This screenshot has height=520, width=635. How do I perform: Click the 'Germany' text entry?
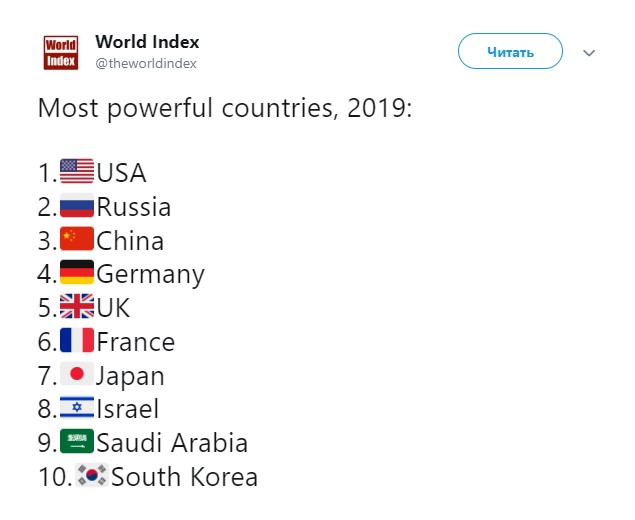[x=151, y=275]
